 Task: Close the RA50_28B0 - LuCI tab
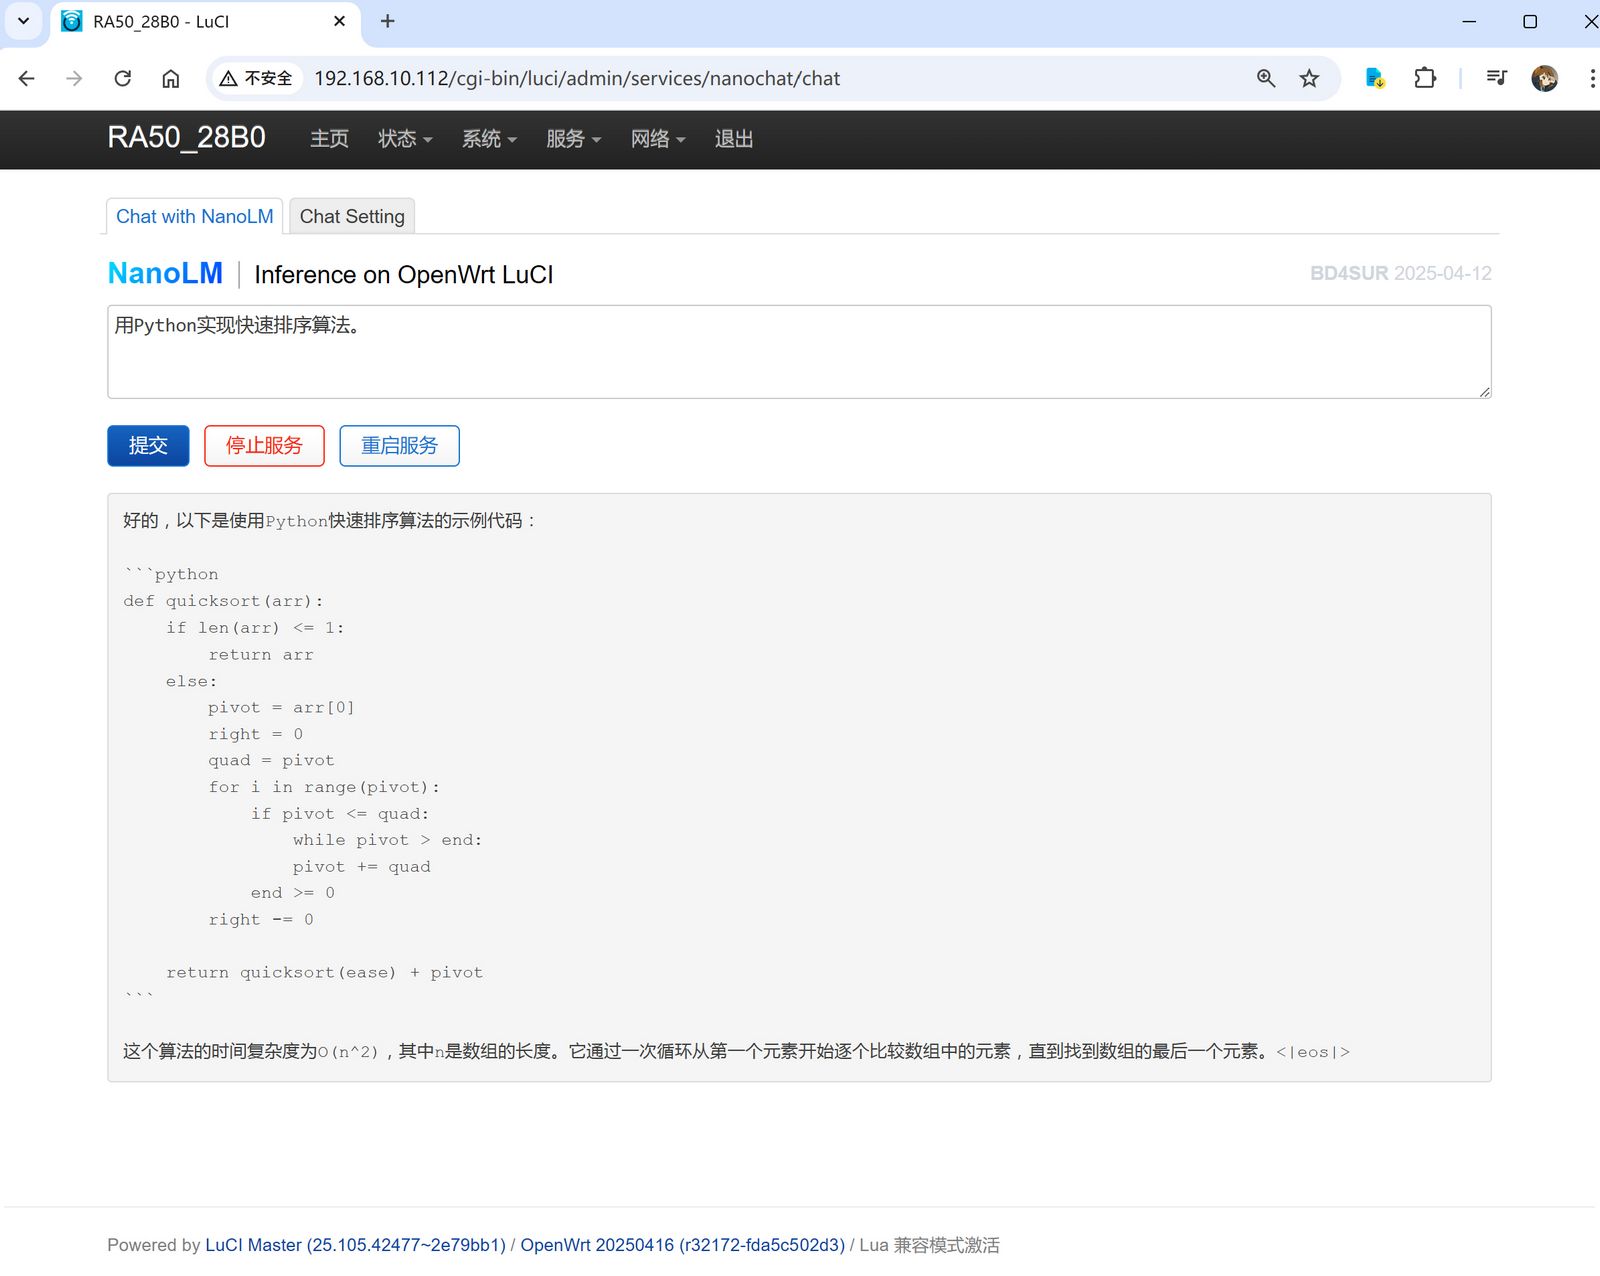339,21
